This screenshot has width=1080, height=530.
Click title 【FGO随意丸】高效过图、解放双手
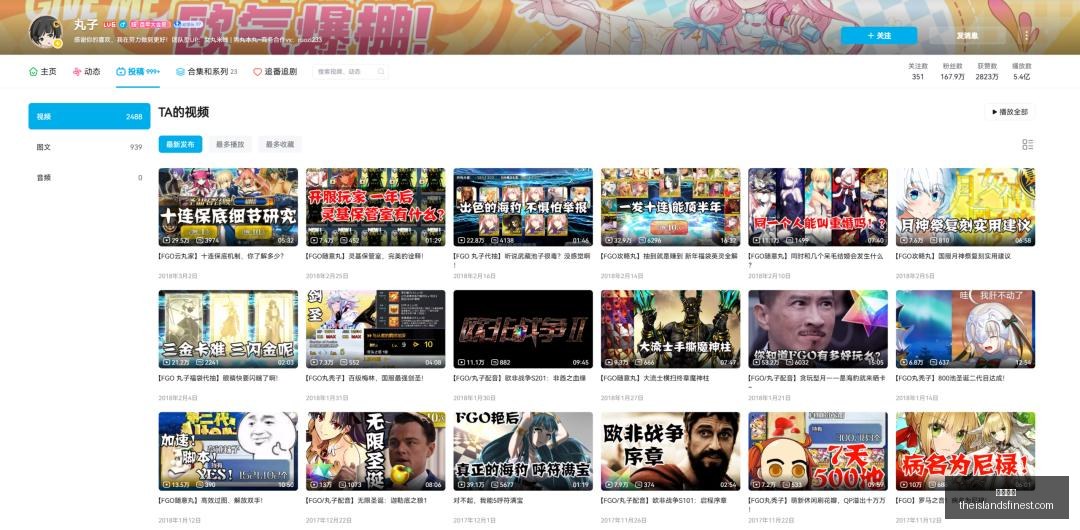(210, 500)
